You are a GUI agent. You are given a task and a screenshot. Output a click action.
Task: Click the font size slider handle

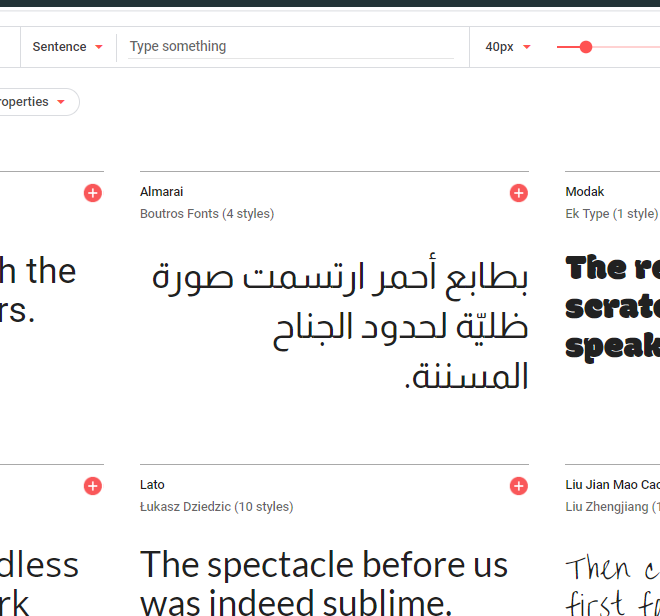(x=585, y=47)
